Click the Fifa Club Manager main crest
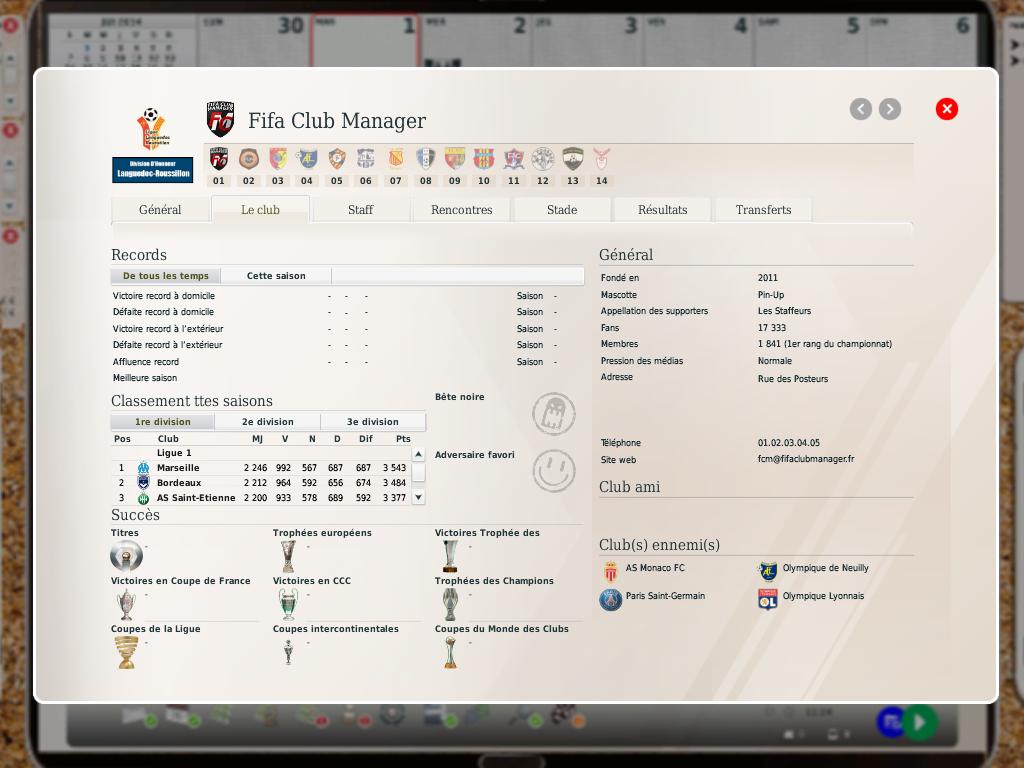The image size is (1024, 768). tap(221, 118)
